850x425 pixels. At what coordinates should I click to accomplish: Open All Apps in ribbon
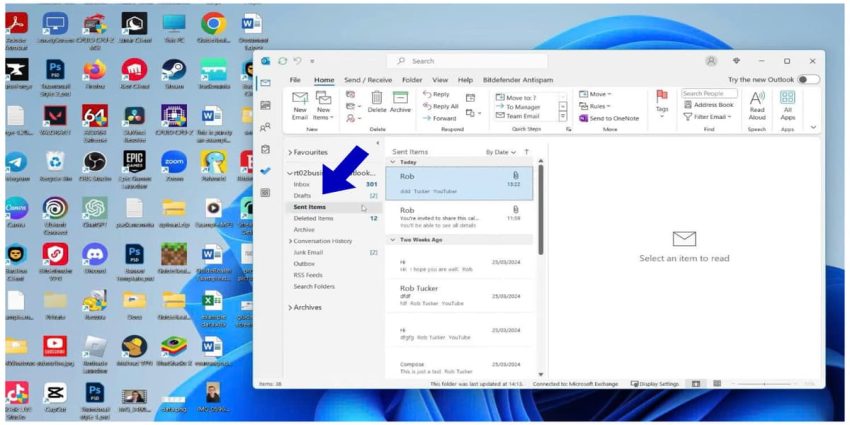(x=787, y=106)
